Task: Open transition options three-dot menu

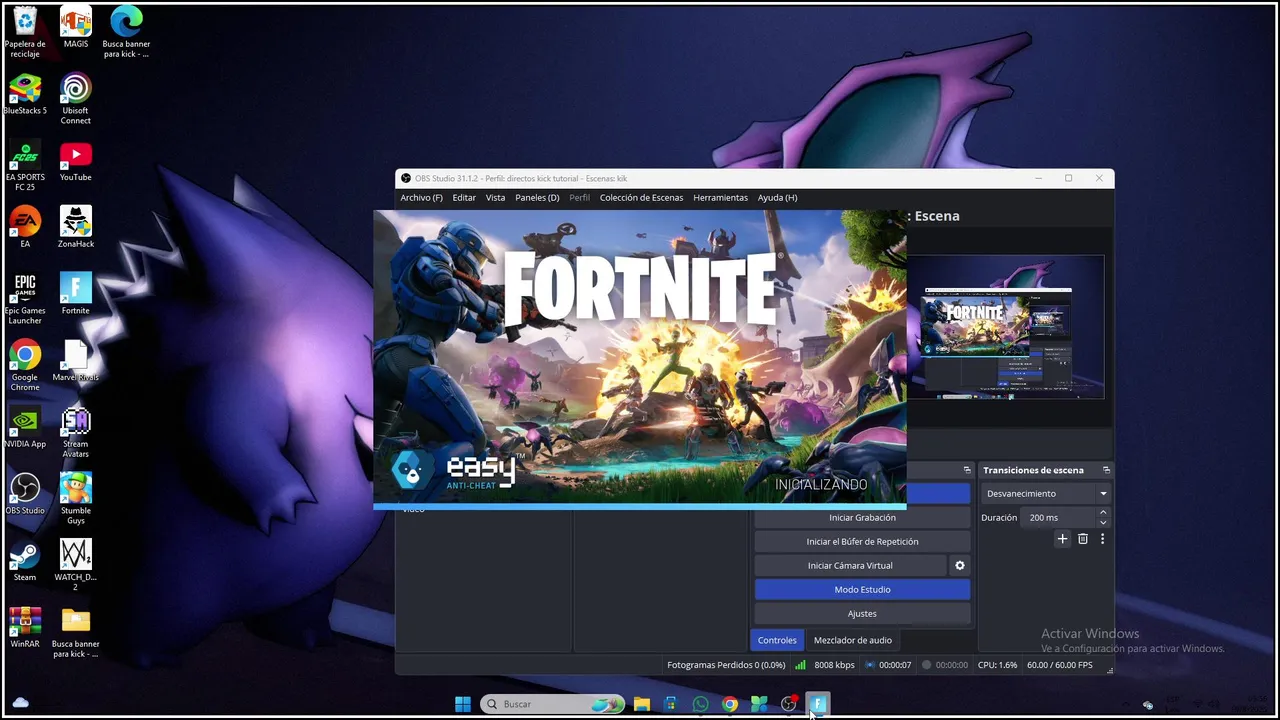Action: pyautogui.click(x=1103, y=539)
